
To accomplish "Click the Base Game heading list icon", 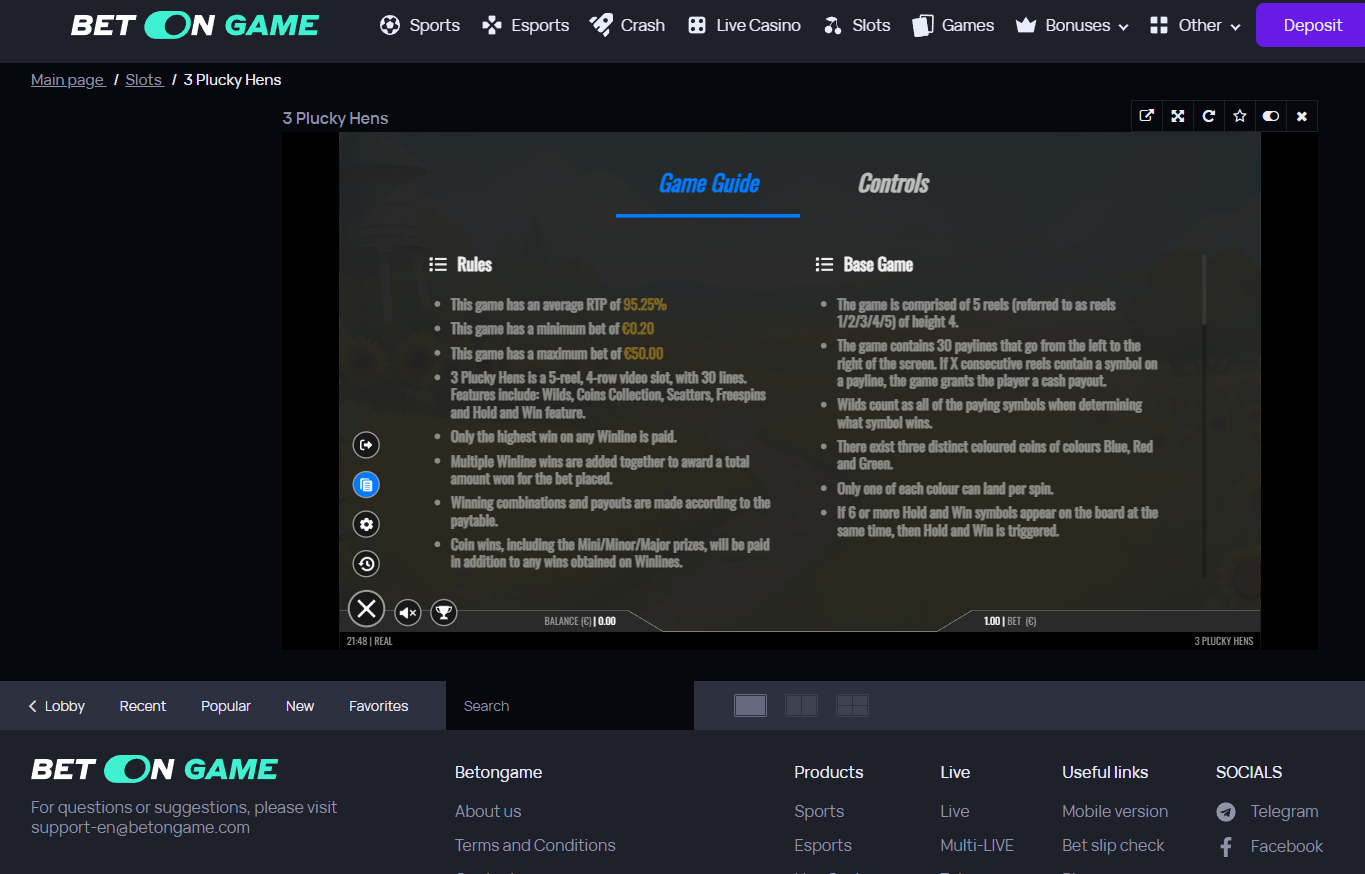I will [x=824, y=264].
